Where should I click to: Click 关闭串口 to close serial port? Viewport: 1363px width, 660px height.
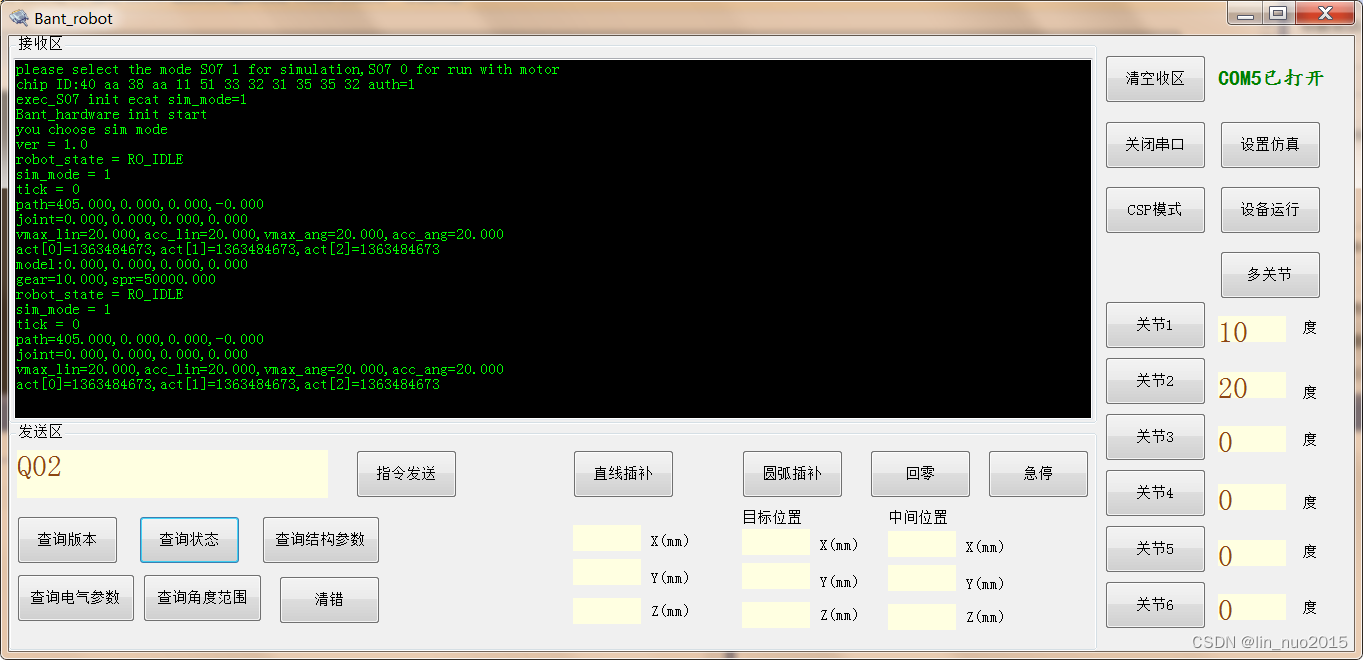[1155, 145]
